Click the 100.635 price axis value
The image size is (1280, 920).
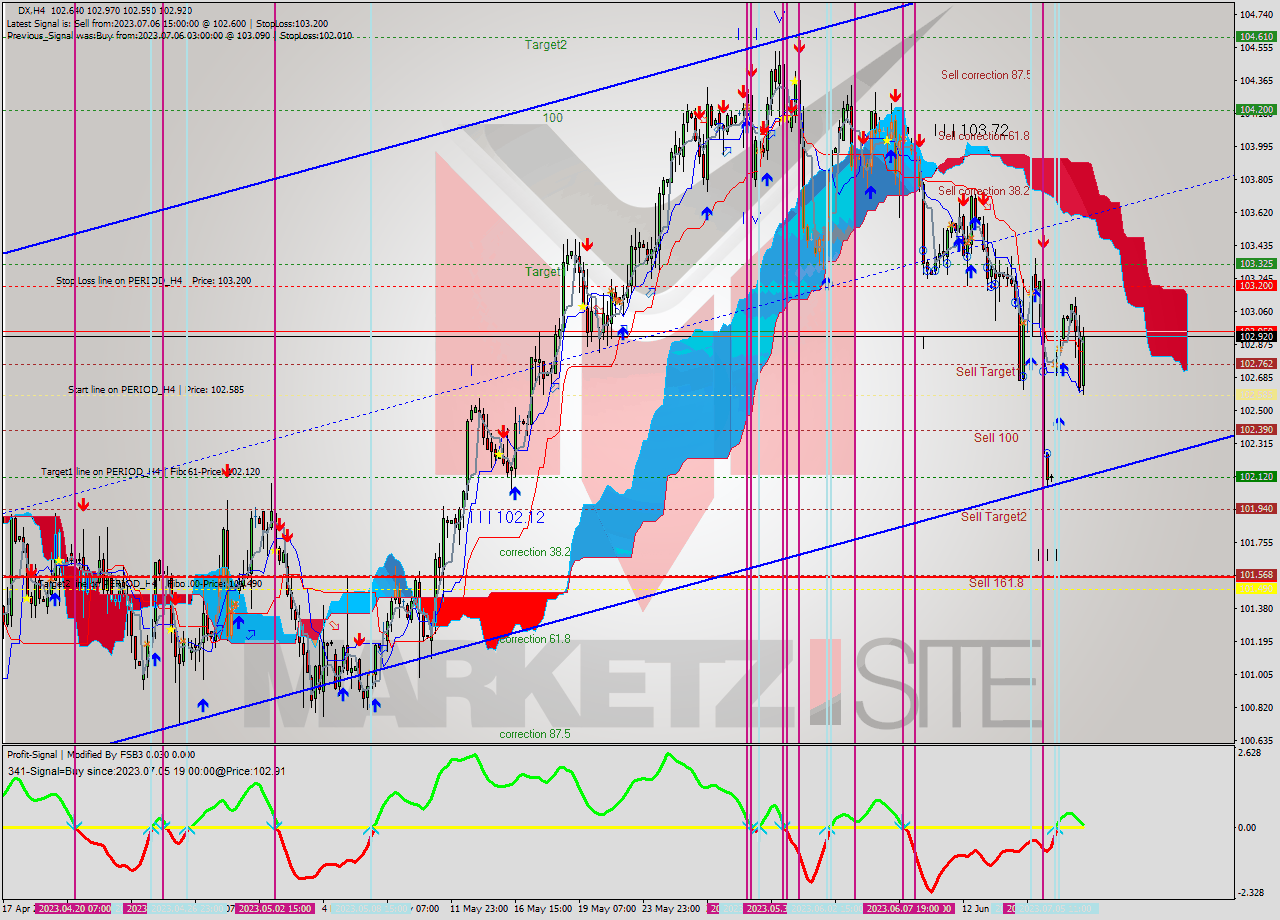[x=1256, y=741]
